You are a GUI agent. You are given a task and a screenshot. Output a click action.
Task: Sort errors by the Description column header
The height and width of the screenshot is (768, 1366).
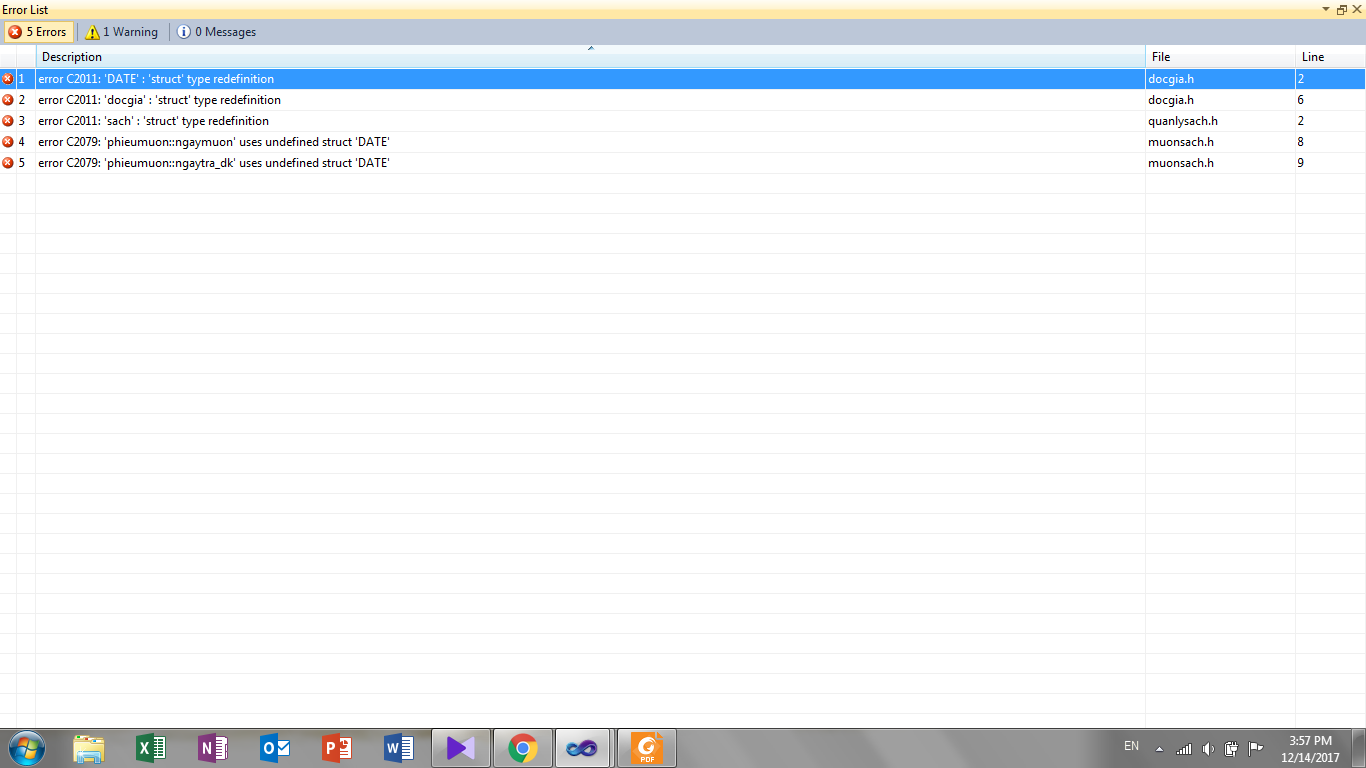click(x=590, y=57)
